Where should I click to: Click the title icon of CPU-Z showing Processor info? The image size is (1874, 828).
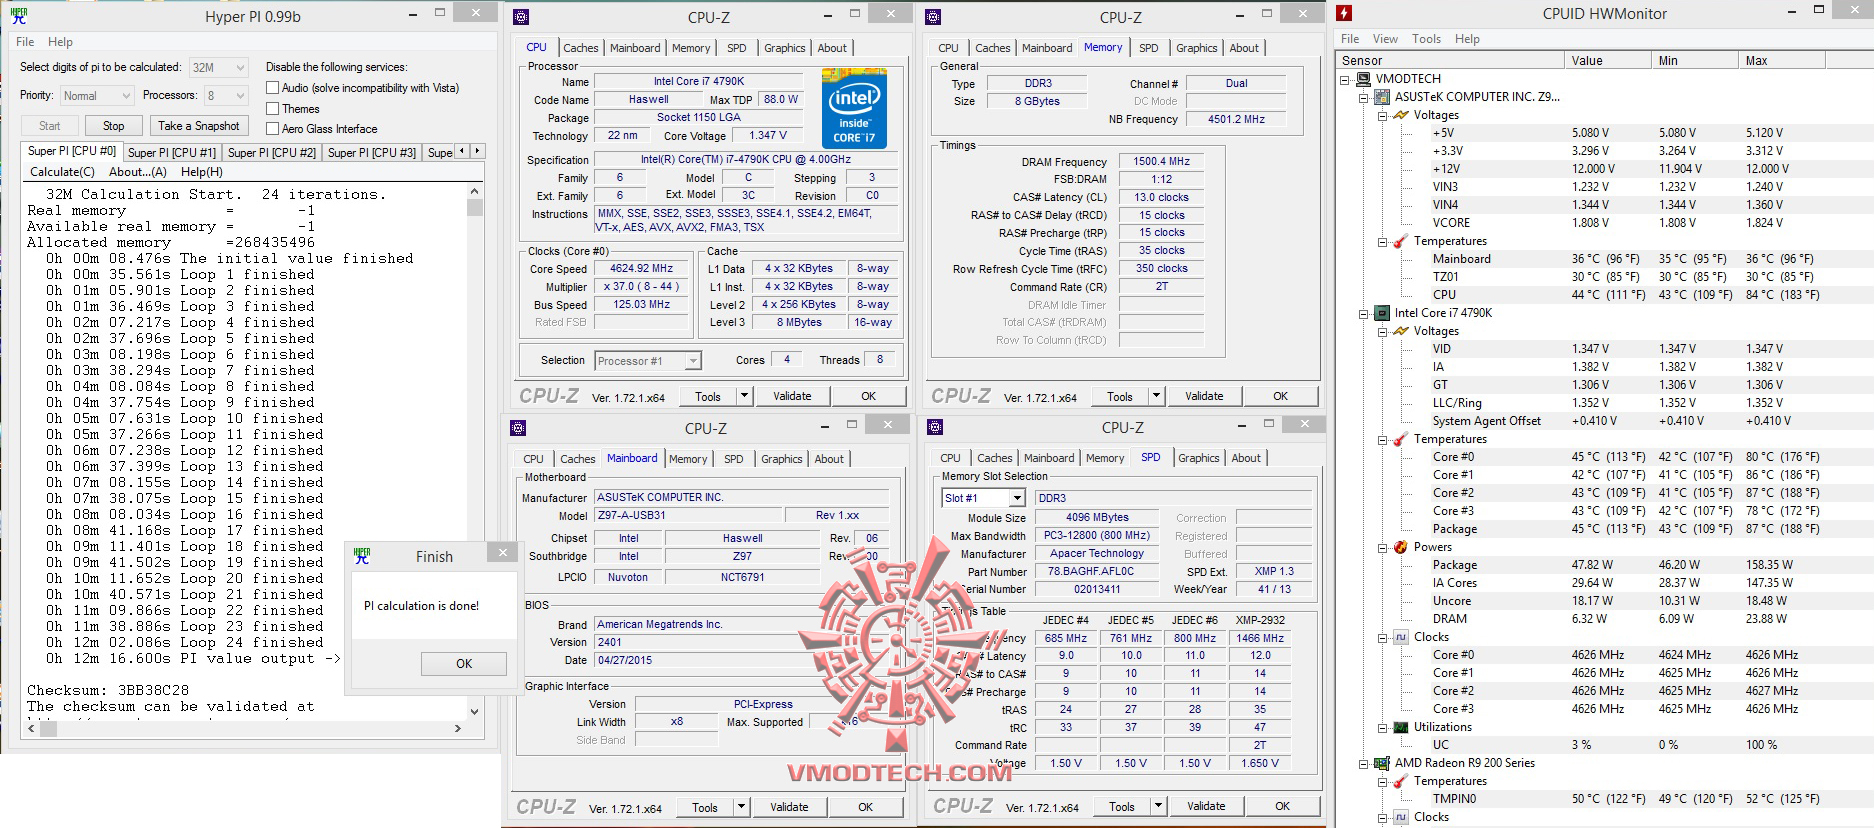pos(520,17)
